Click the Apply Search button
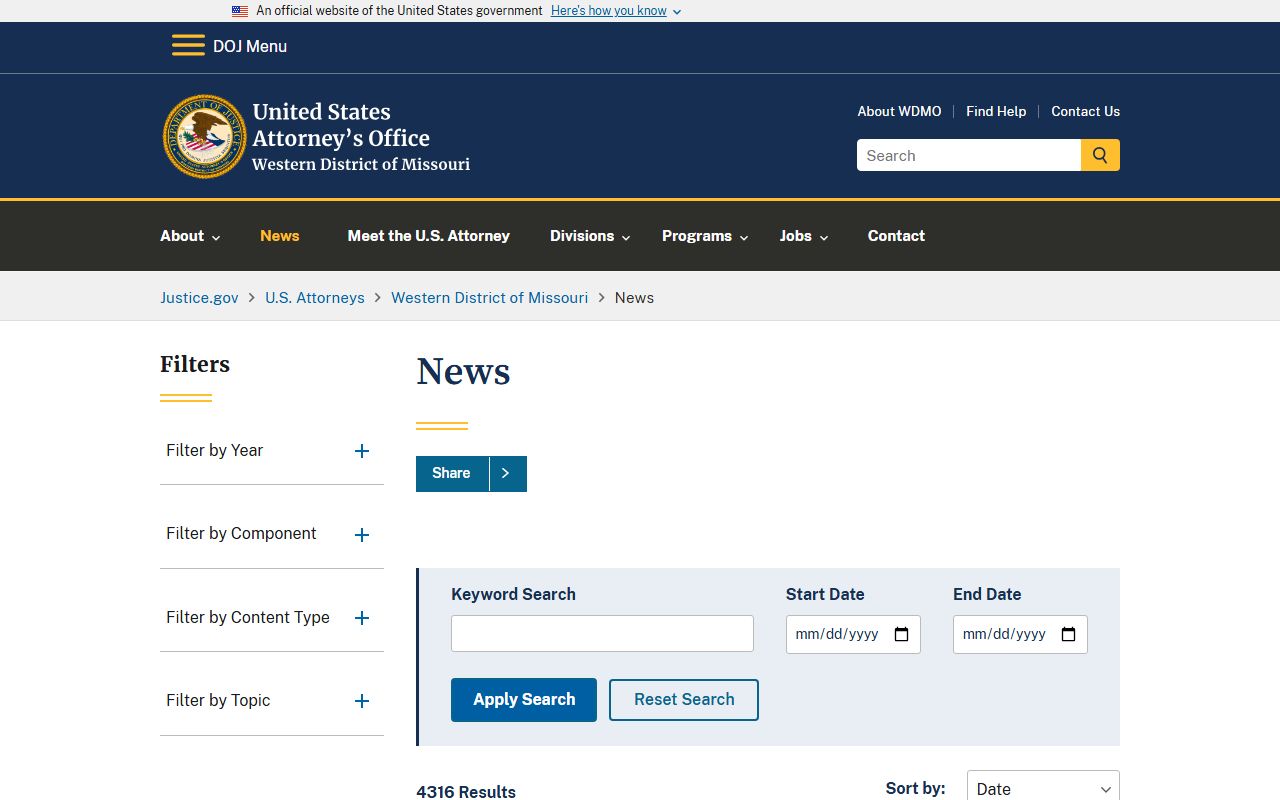The image size is (1280, 800). click(x=524, y=700)
